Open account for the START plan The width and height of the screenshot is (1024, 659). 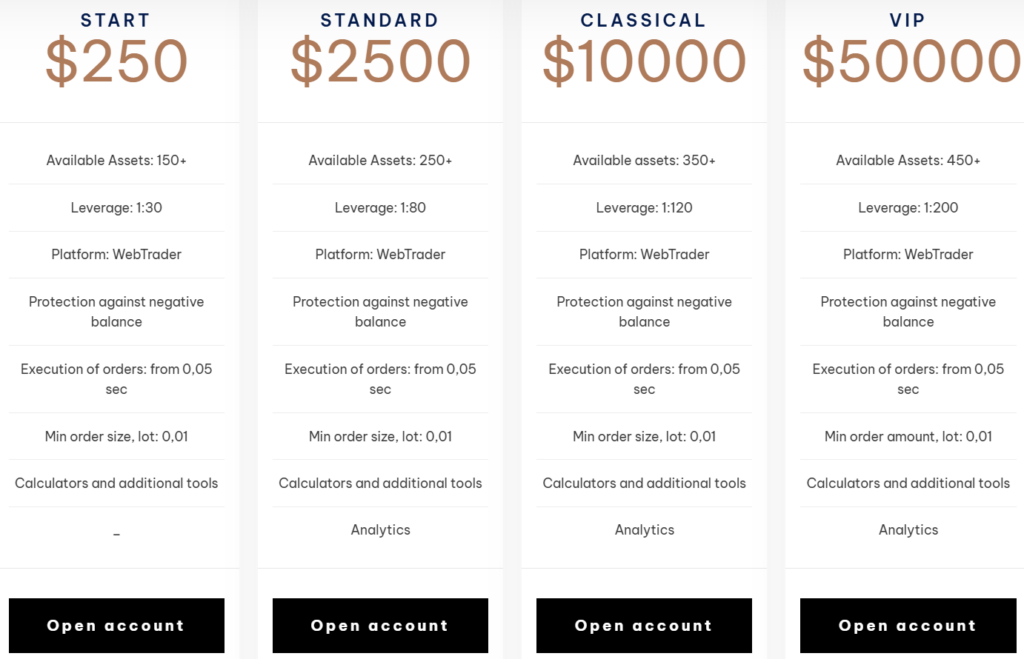pyautogui.click(x=116, y=626)
